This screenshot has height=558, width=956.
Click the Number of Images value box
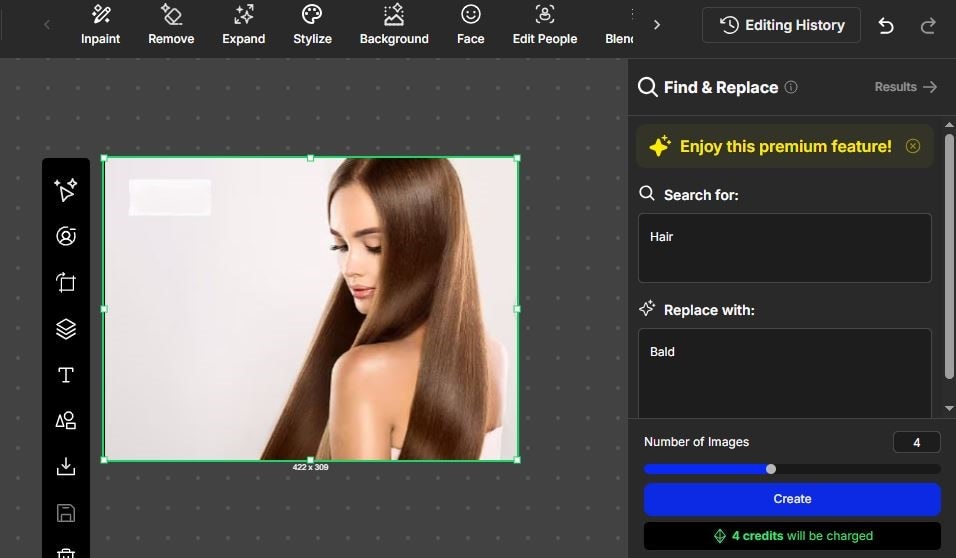click(916, 442)
